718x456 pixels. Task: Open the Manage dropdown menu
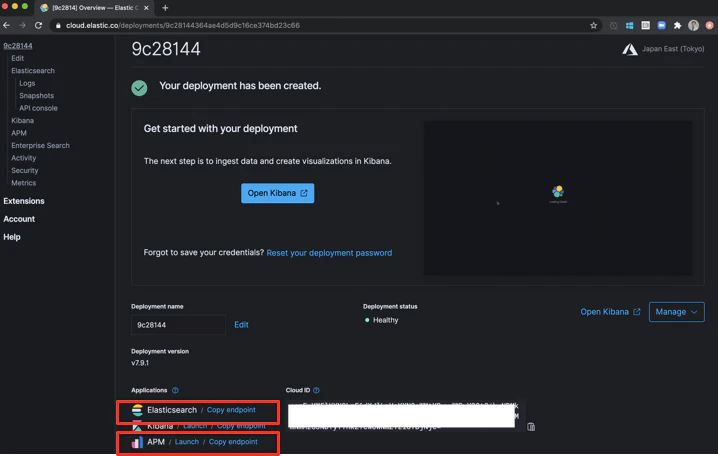[676, 312]
